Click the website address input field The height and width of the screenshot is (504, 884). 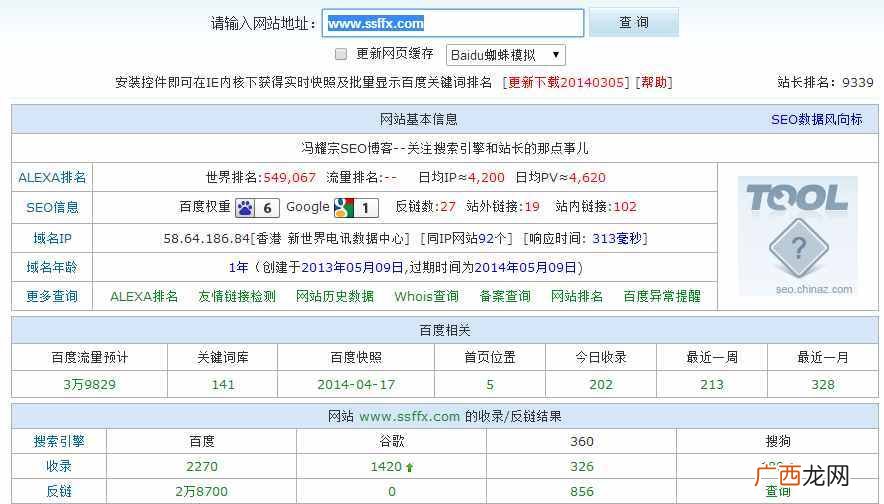coord(453,23)
